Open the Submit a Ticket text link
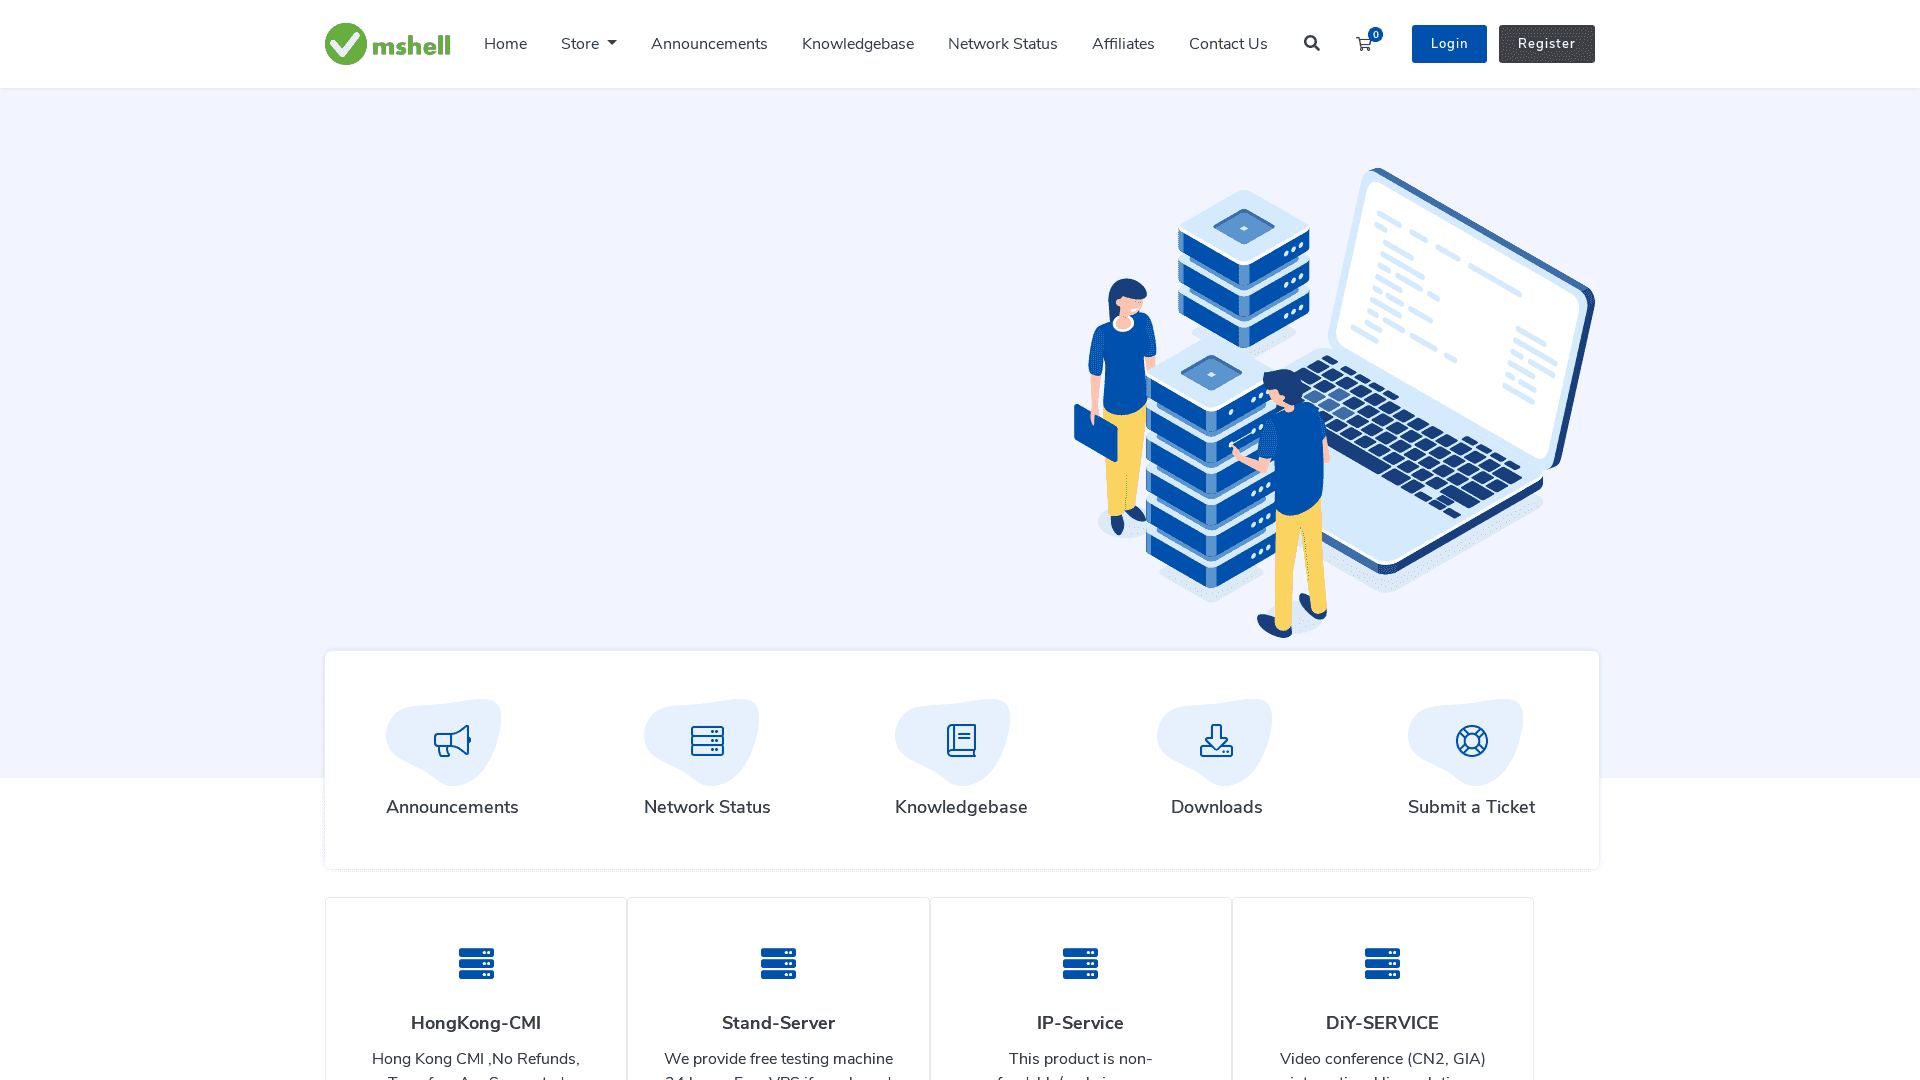Screen dimensions: 1920x1080 point(1471,807)
